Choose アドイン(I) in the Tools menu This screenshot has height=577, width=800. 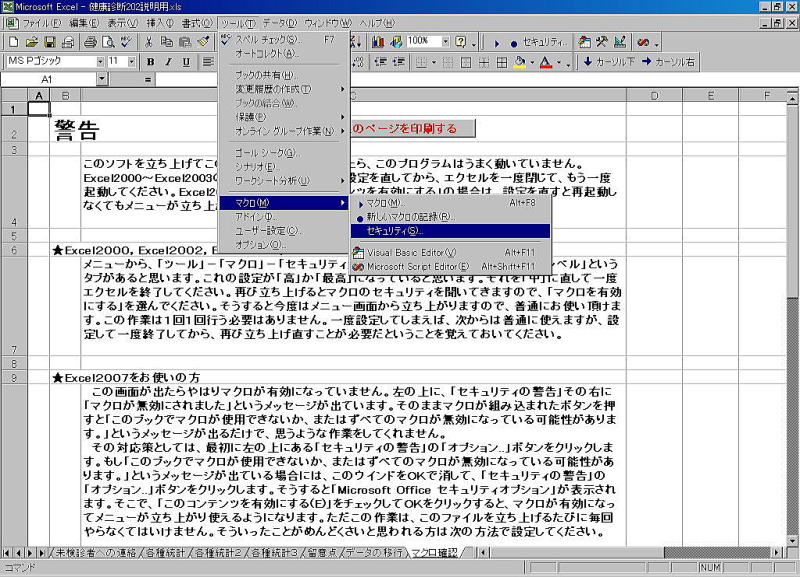point(284,217)
